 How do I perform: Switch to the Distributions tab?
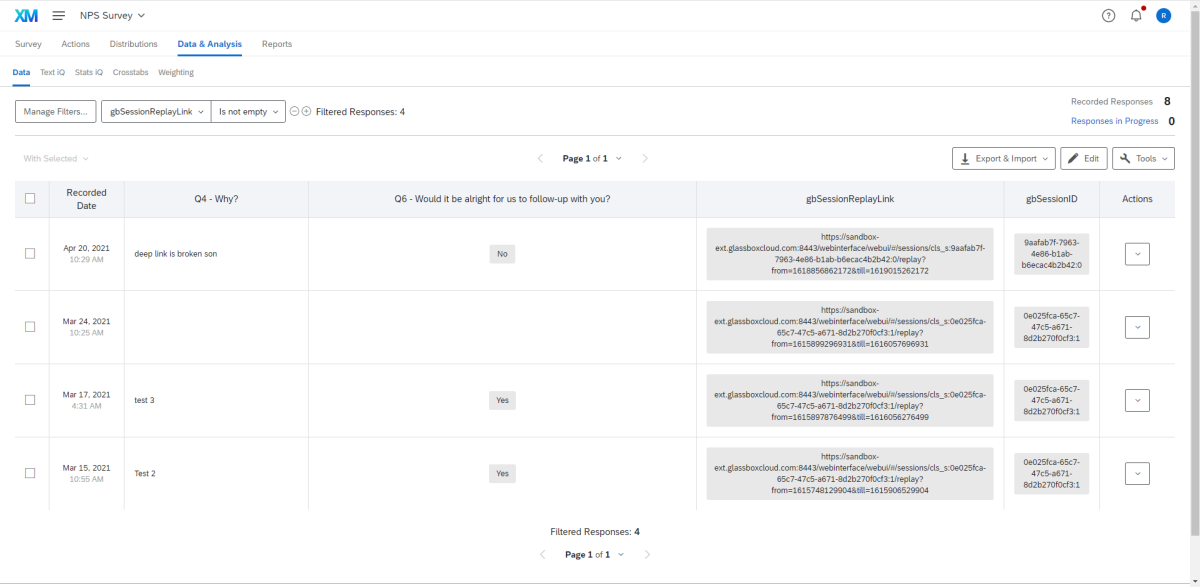[x=134, y=44]
